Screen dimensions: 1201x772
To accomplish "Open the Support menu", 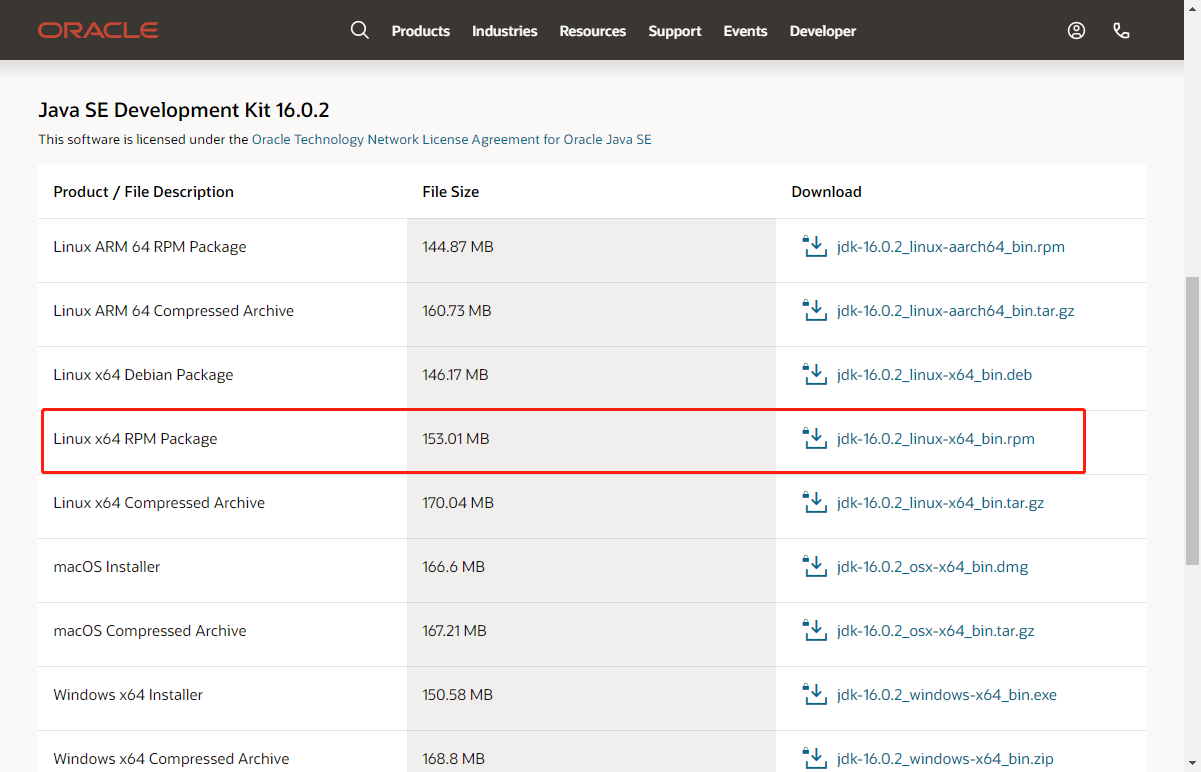I will tap(675, 31).
